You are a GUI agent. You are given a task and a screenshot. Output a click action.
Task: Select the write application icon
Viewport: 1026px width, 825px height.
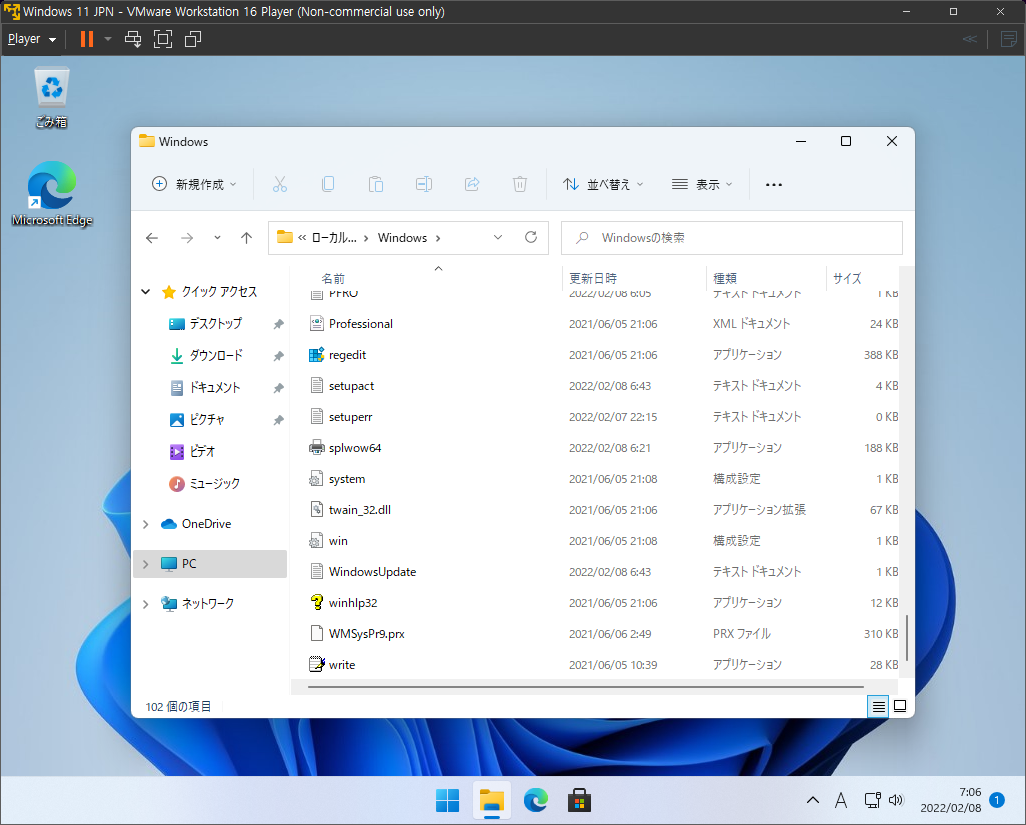tap(317, 665)
